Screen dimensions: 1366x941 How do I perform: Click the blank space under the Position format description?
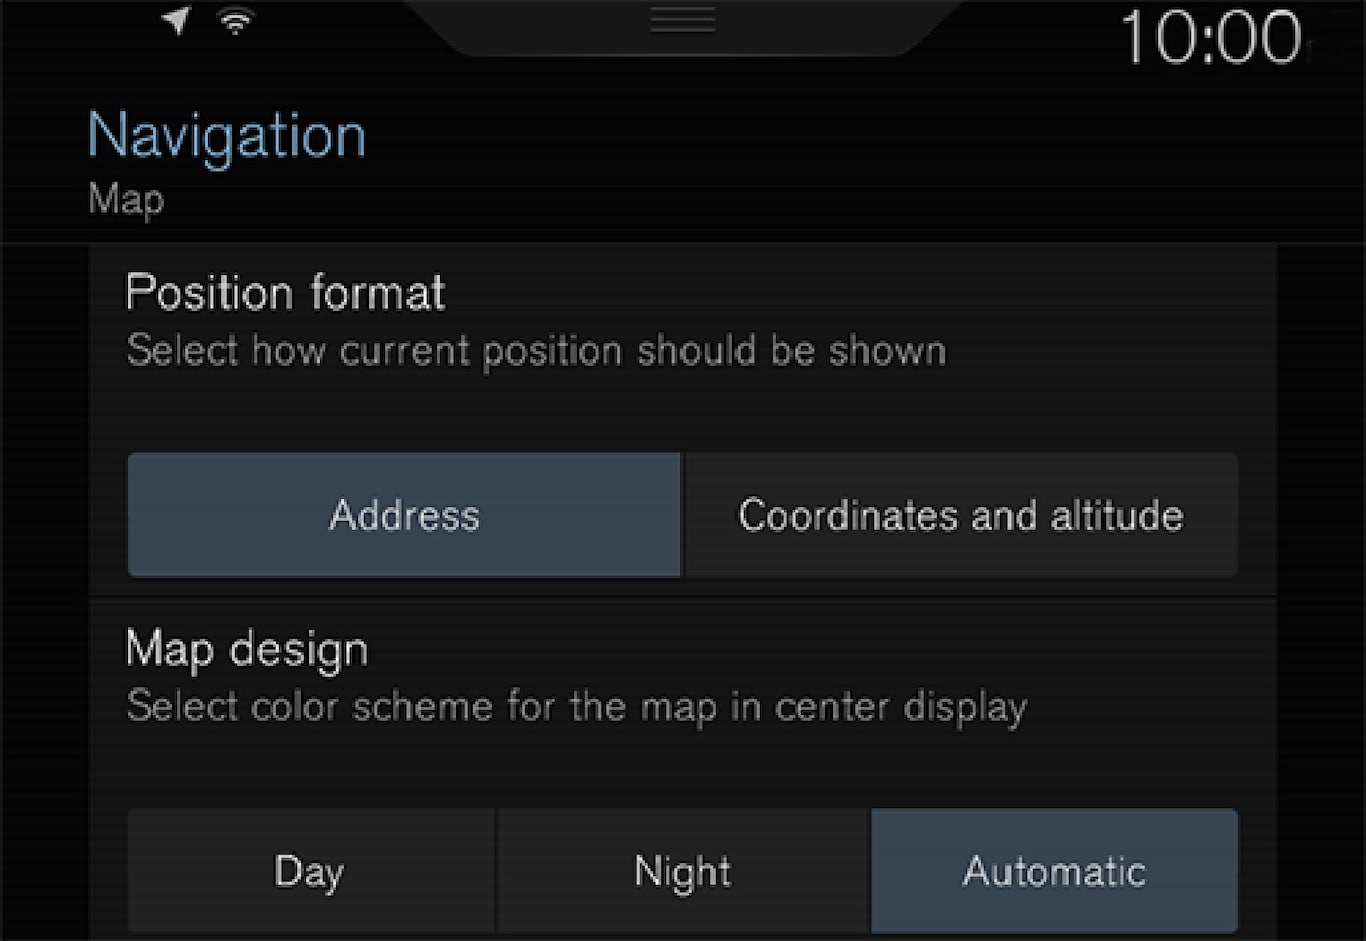click(683, 410)
